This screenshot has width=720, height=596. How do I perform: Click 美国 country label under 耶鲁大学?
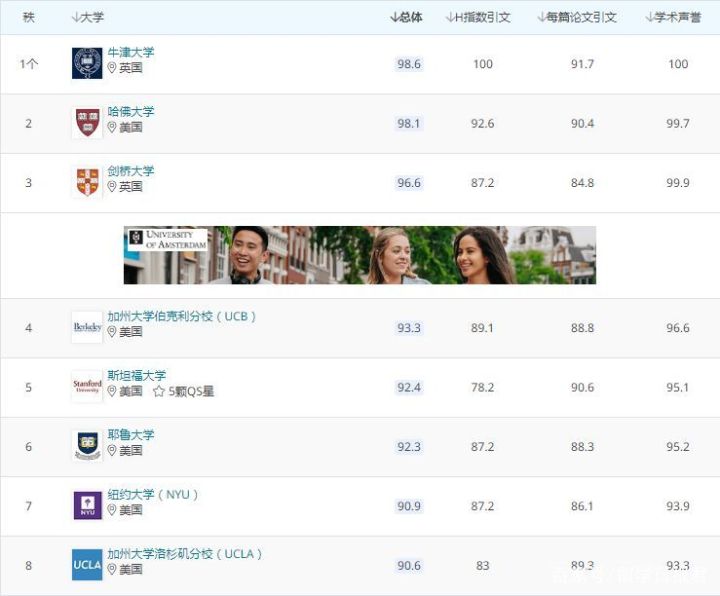[131, 450]
